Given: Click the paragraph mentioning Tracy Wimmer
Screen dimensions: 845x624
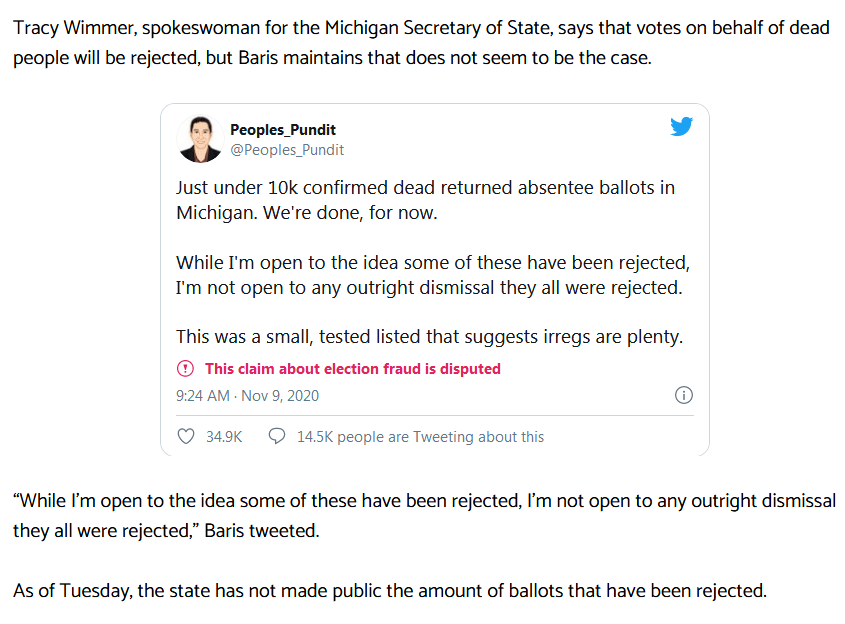Looking at the screenshot, I should pyautogui.click(x=421, y=43).
